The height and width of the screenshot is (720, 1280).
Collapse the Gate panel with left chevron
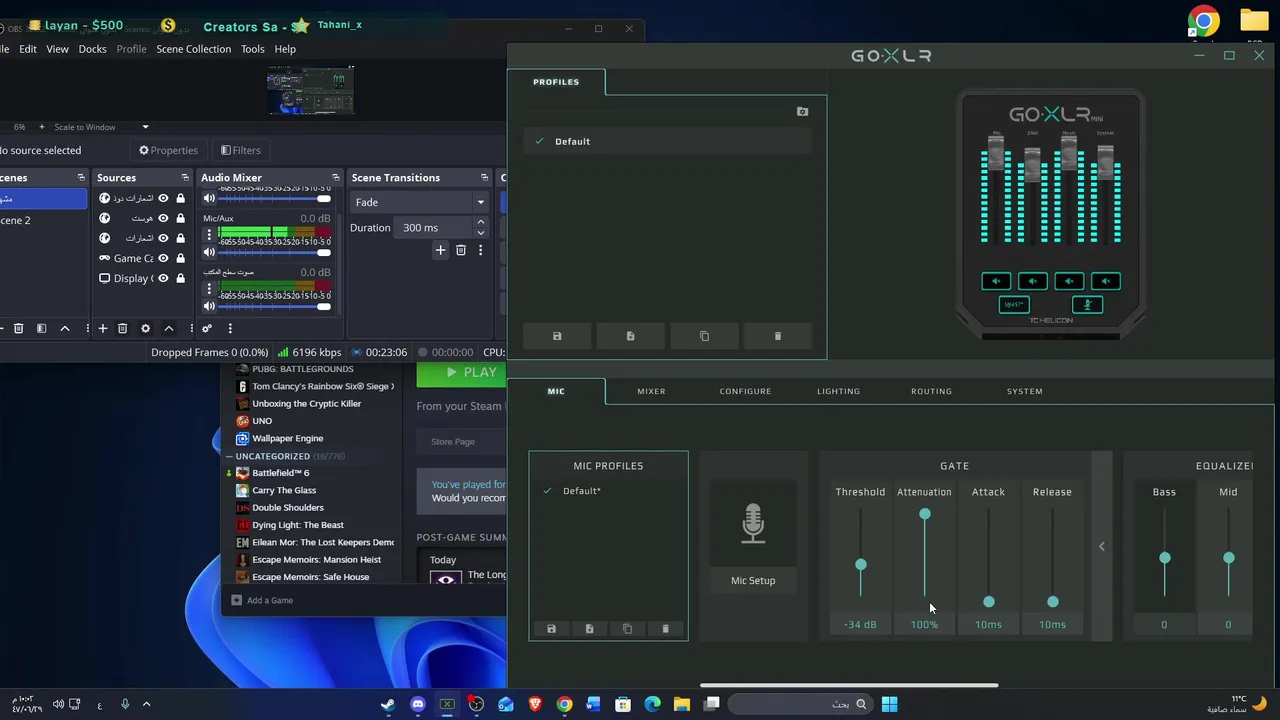pos(1102,546)
